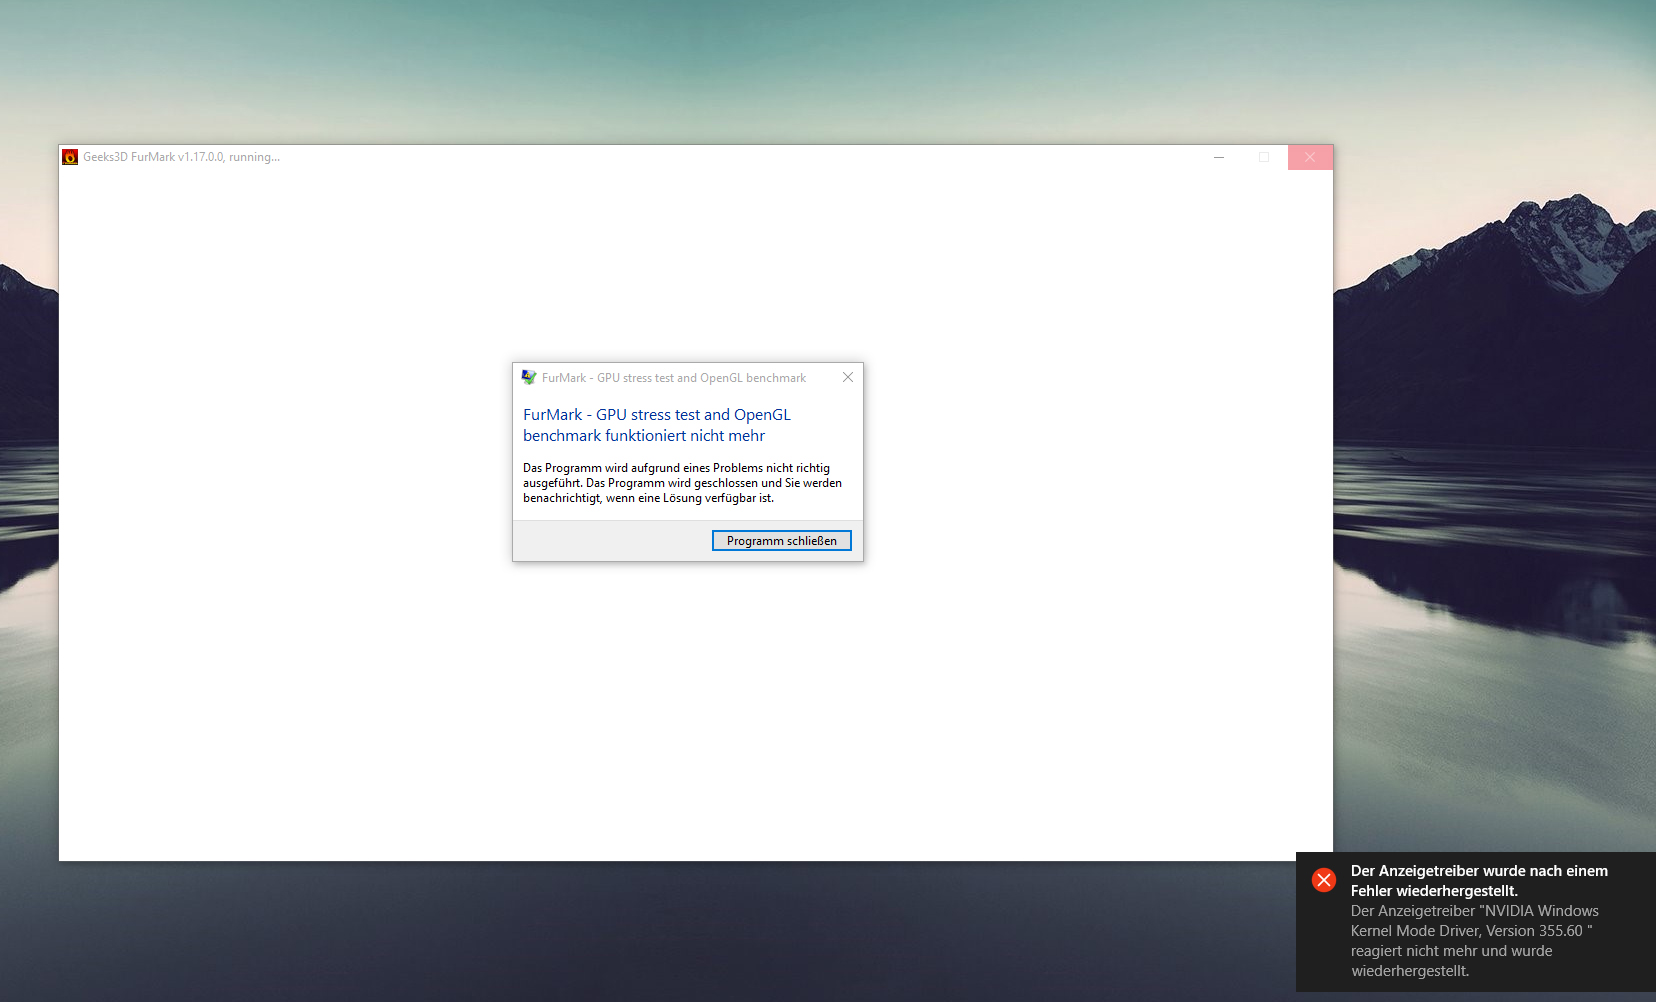Open the 'Der Anzeigetreiber wurde nach einem Fehler' notification
The height and width of the screenshot is (1002, 1656).
[1476, 922]
